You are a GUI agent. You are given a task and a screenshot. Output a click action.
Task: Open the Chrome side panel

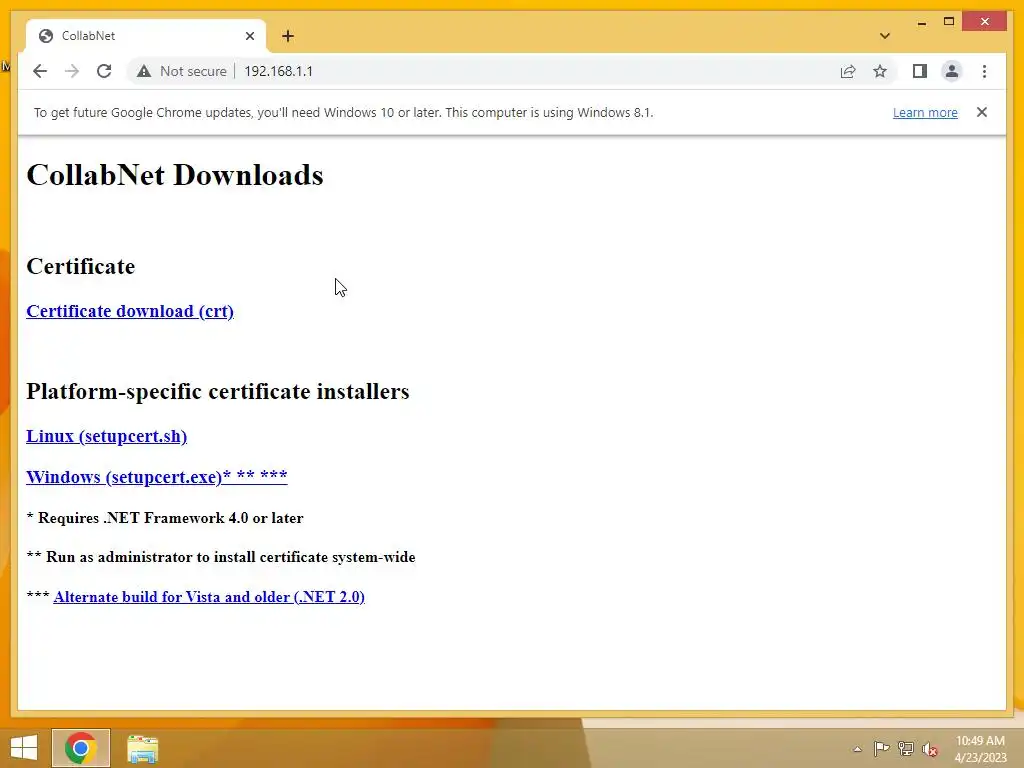click(920, 71)
